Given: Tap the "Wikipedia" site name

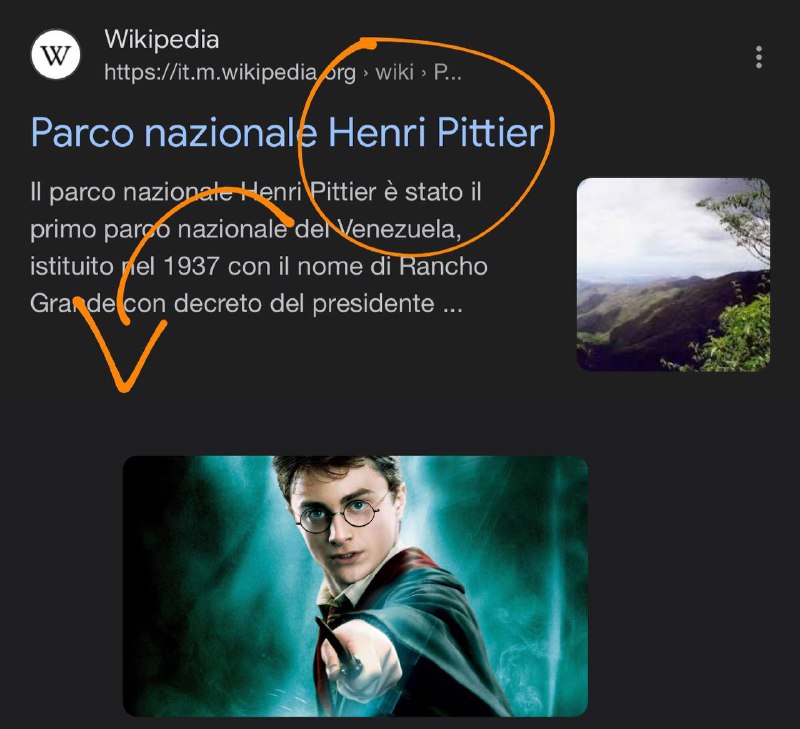Looking at the screenshot, I should 162,39.
